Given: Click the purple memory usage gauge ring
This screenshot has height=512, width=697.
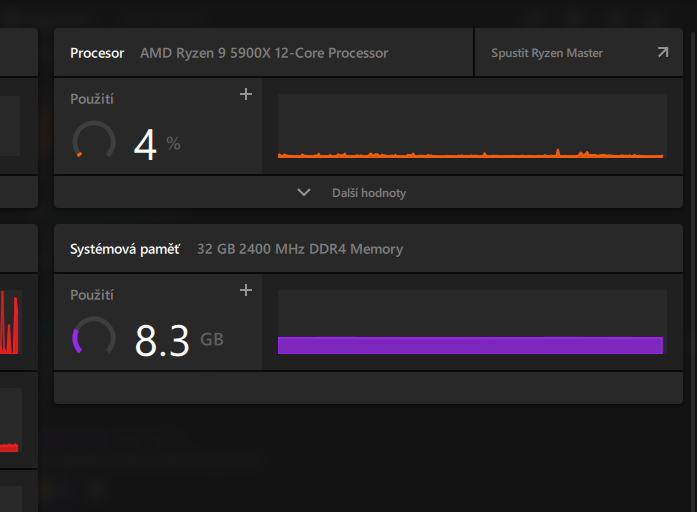Looking at the screenshot, I should pyautogui.click(x=94, y=338).
